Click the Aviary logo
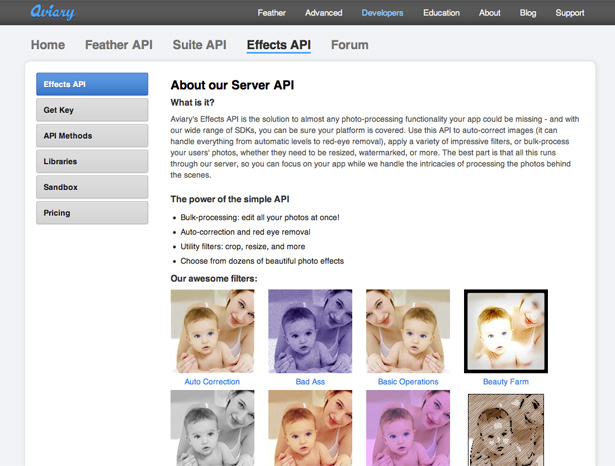 (x=53, y=12)
